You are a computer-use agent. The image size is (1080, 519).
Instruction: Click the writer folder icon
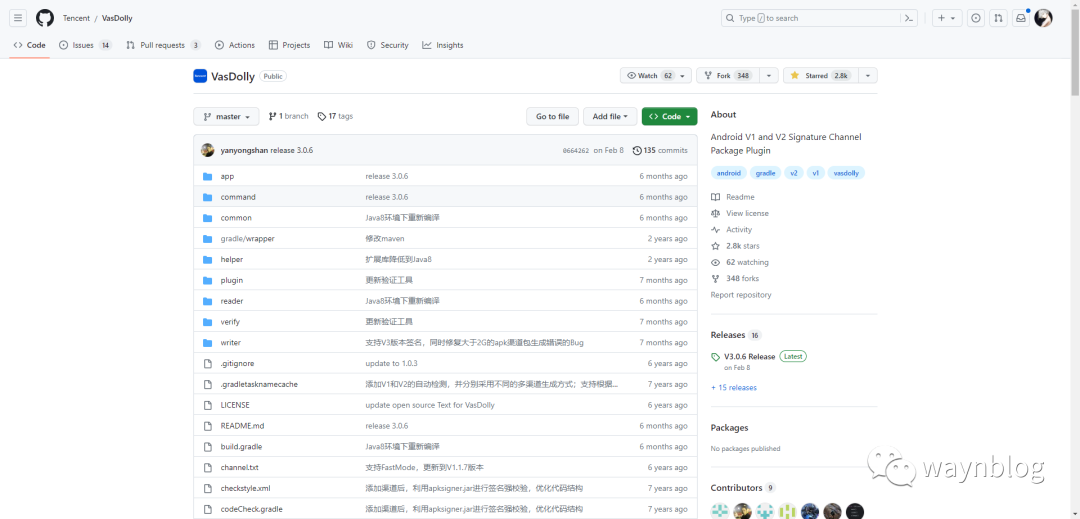(x=207, y=343)
